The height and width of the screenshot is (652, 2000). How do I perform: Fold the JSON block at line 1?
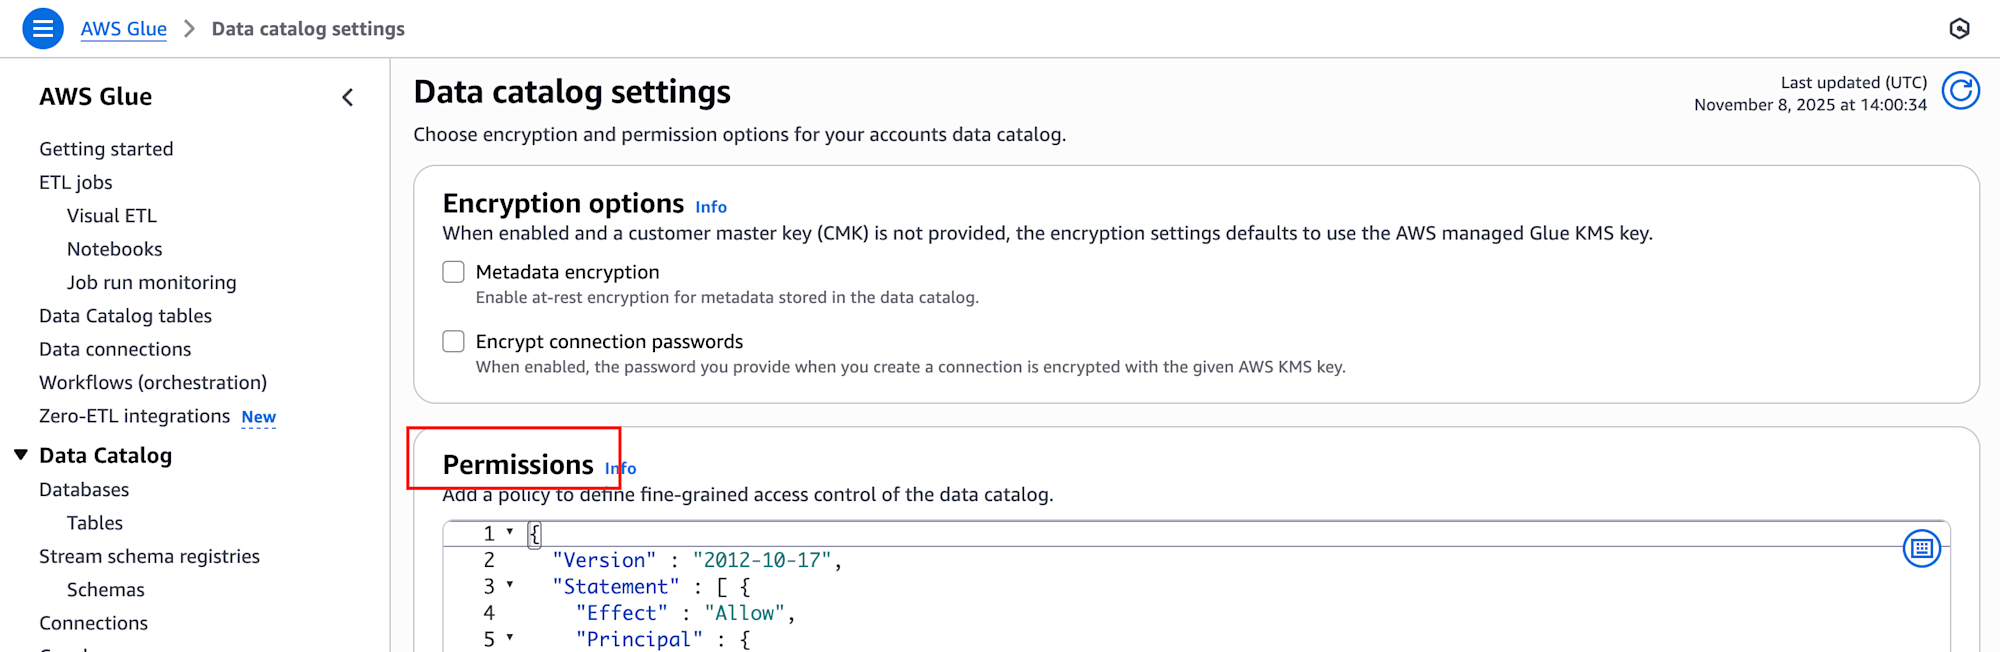pos(510,532)
